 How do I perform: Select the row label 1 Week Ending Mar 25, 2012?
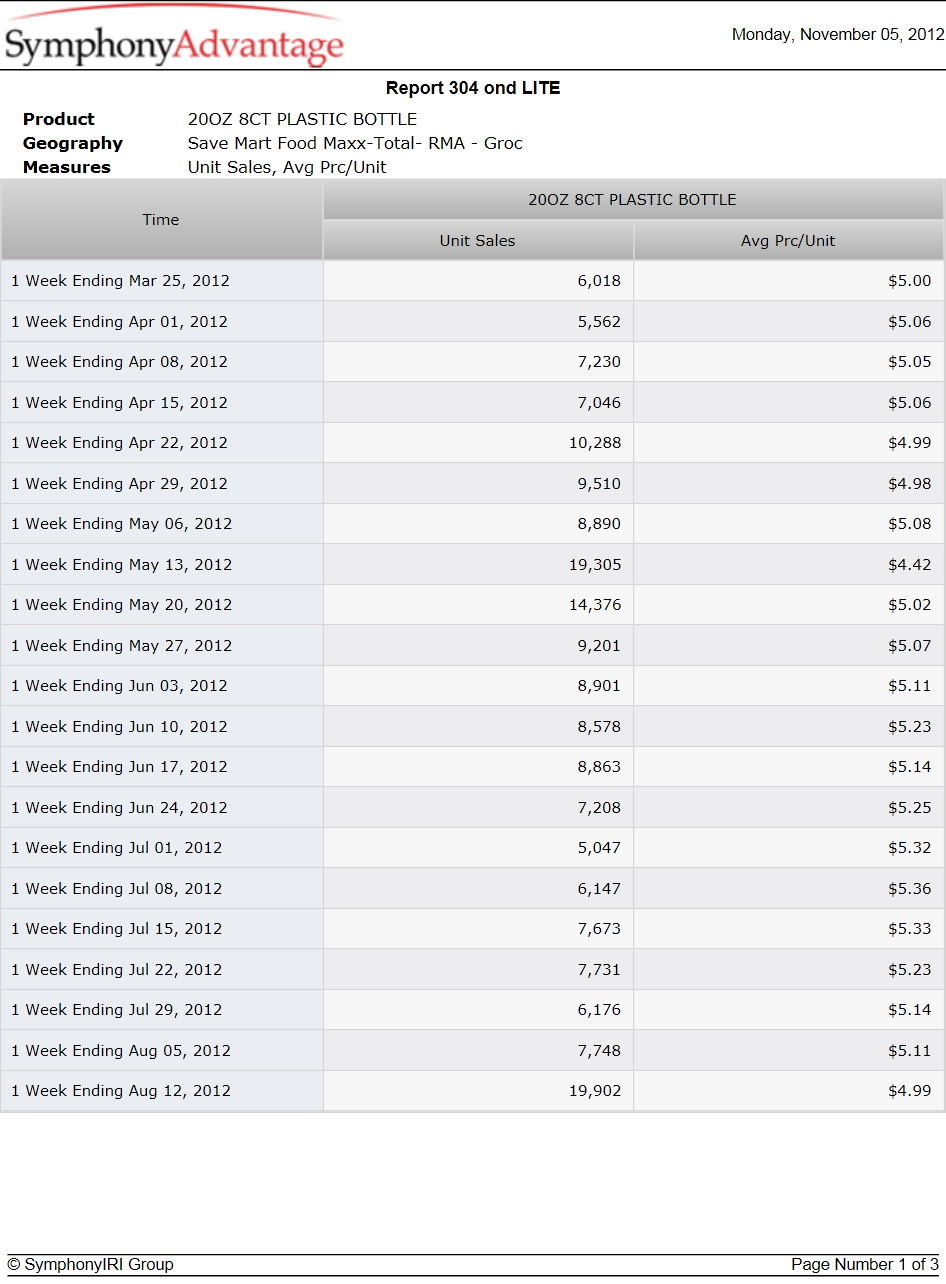coord(120,281)
